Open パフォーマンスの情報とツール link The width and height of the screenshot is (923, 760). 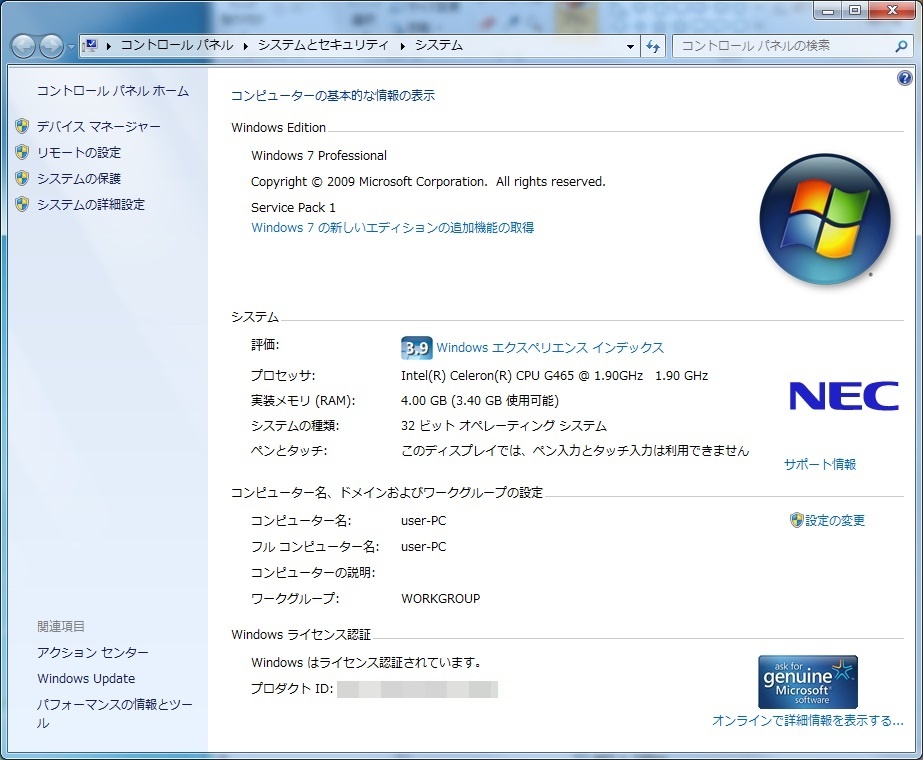115,713
